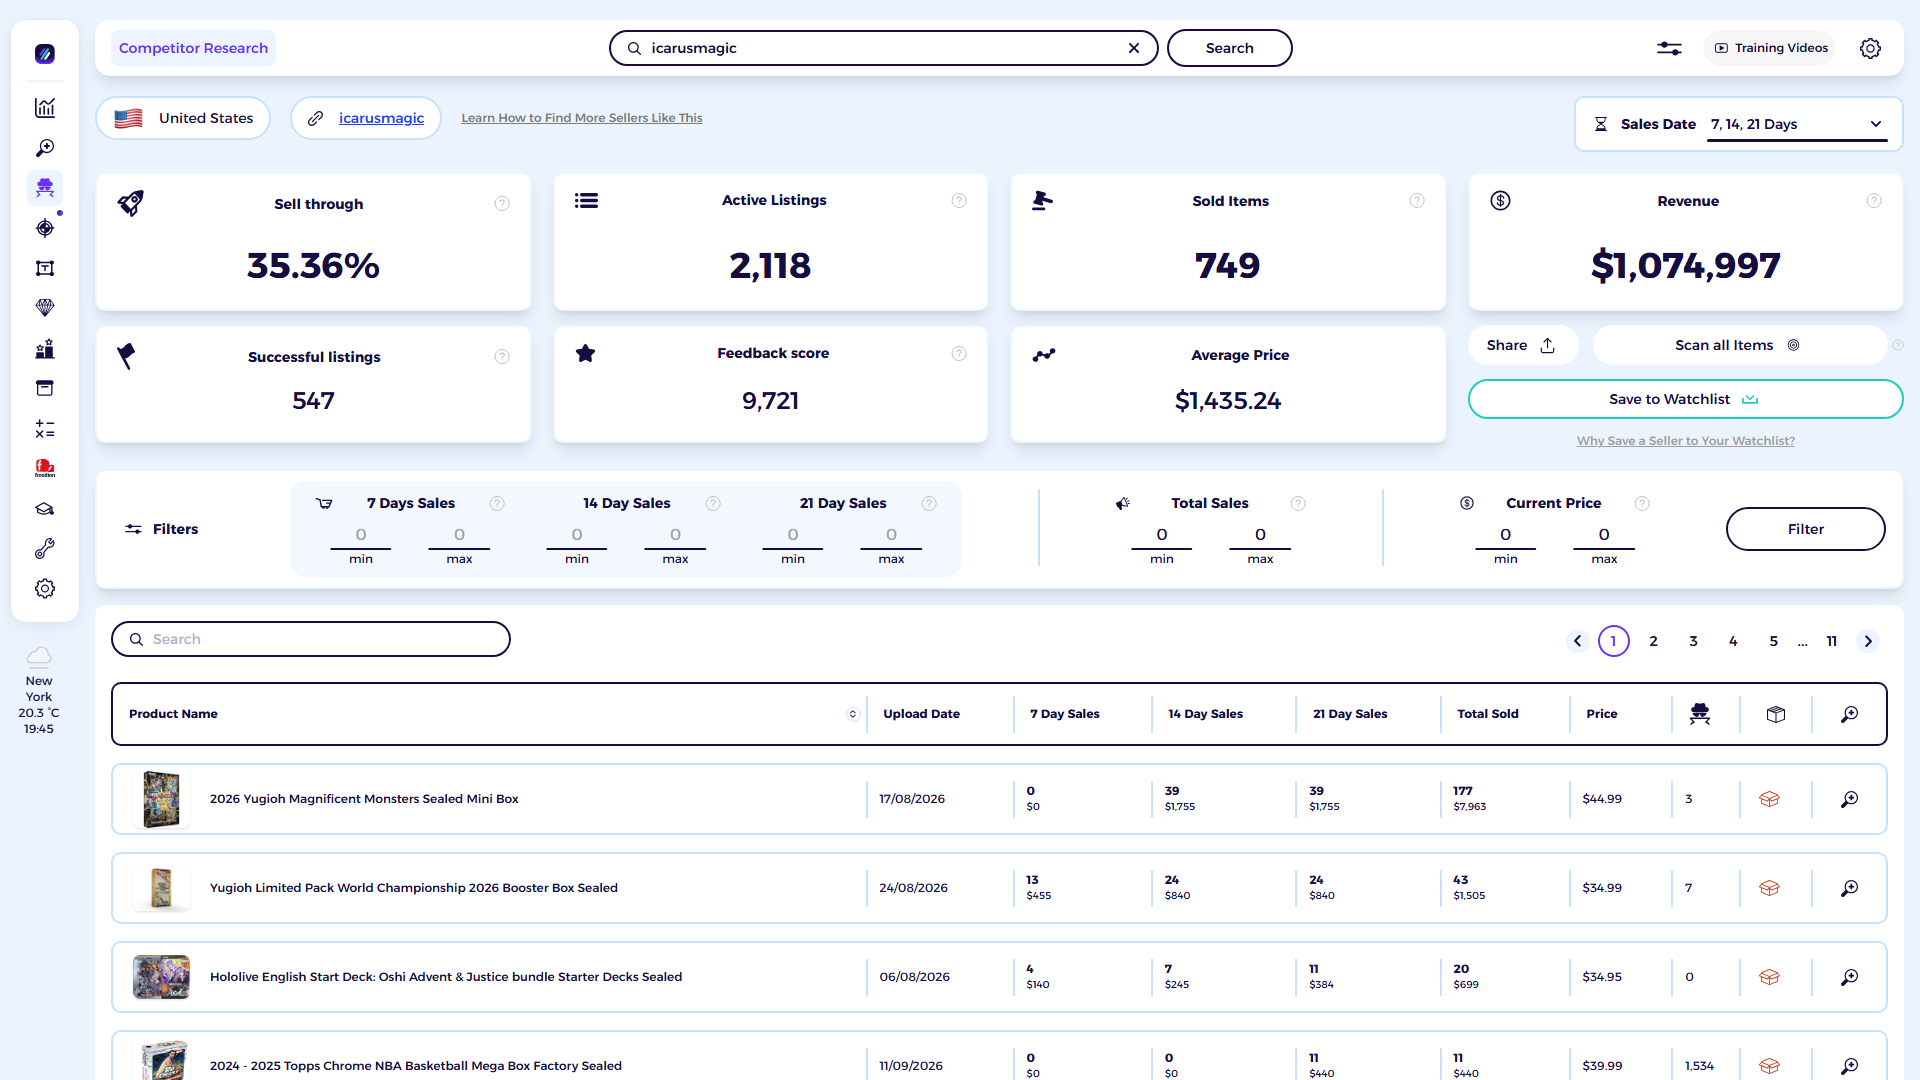1920x1080 pixels.
Task: Click Revenue help question mark
Action: 1874,201
